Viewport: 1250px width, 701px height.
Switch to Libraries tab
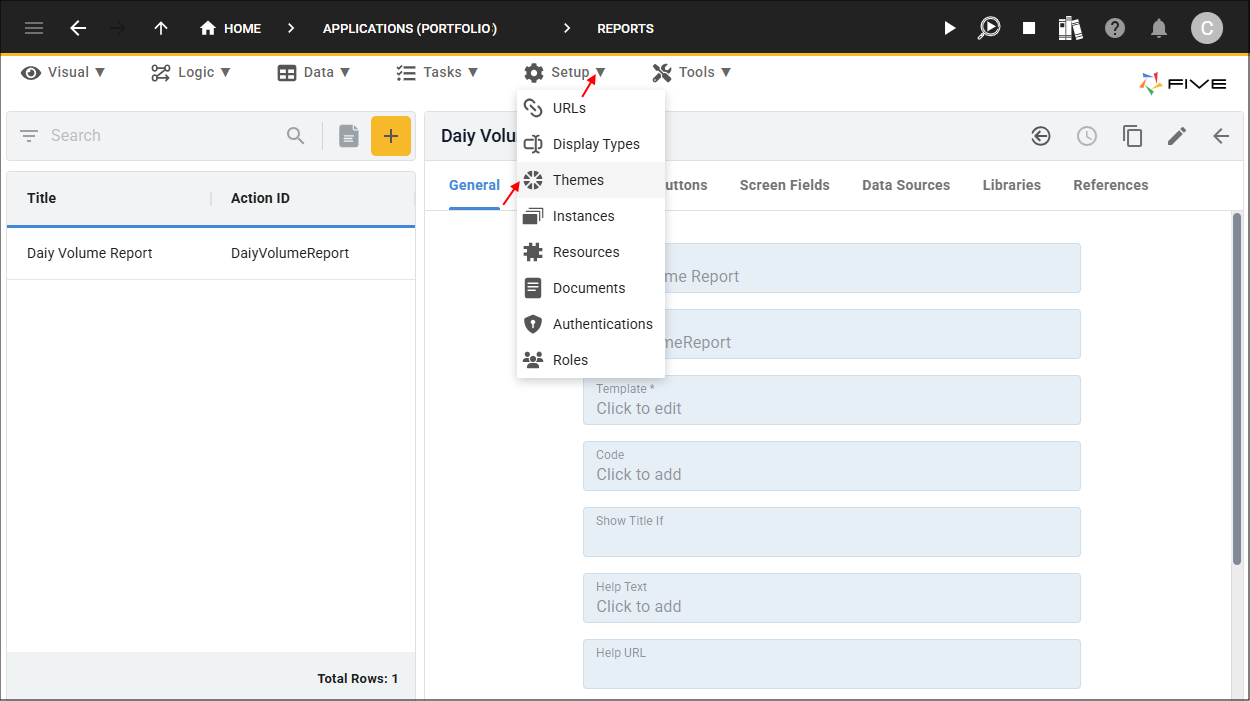(x=1012, y=185)
